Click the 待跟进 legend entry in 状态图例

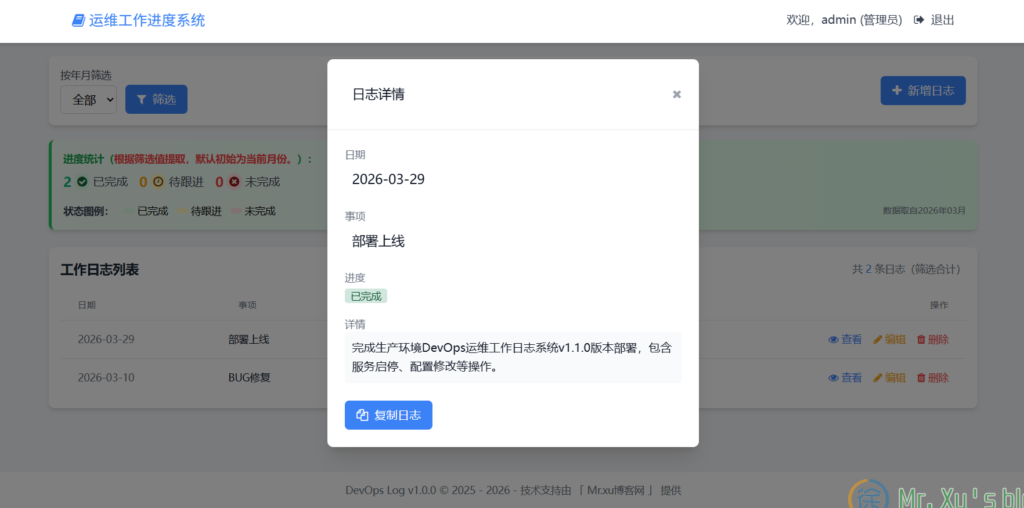click(200, 212)
